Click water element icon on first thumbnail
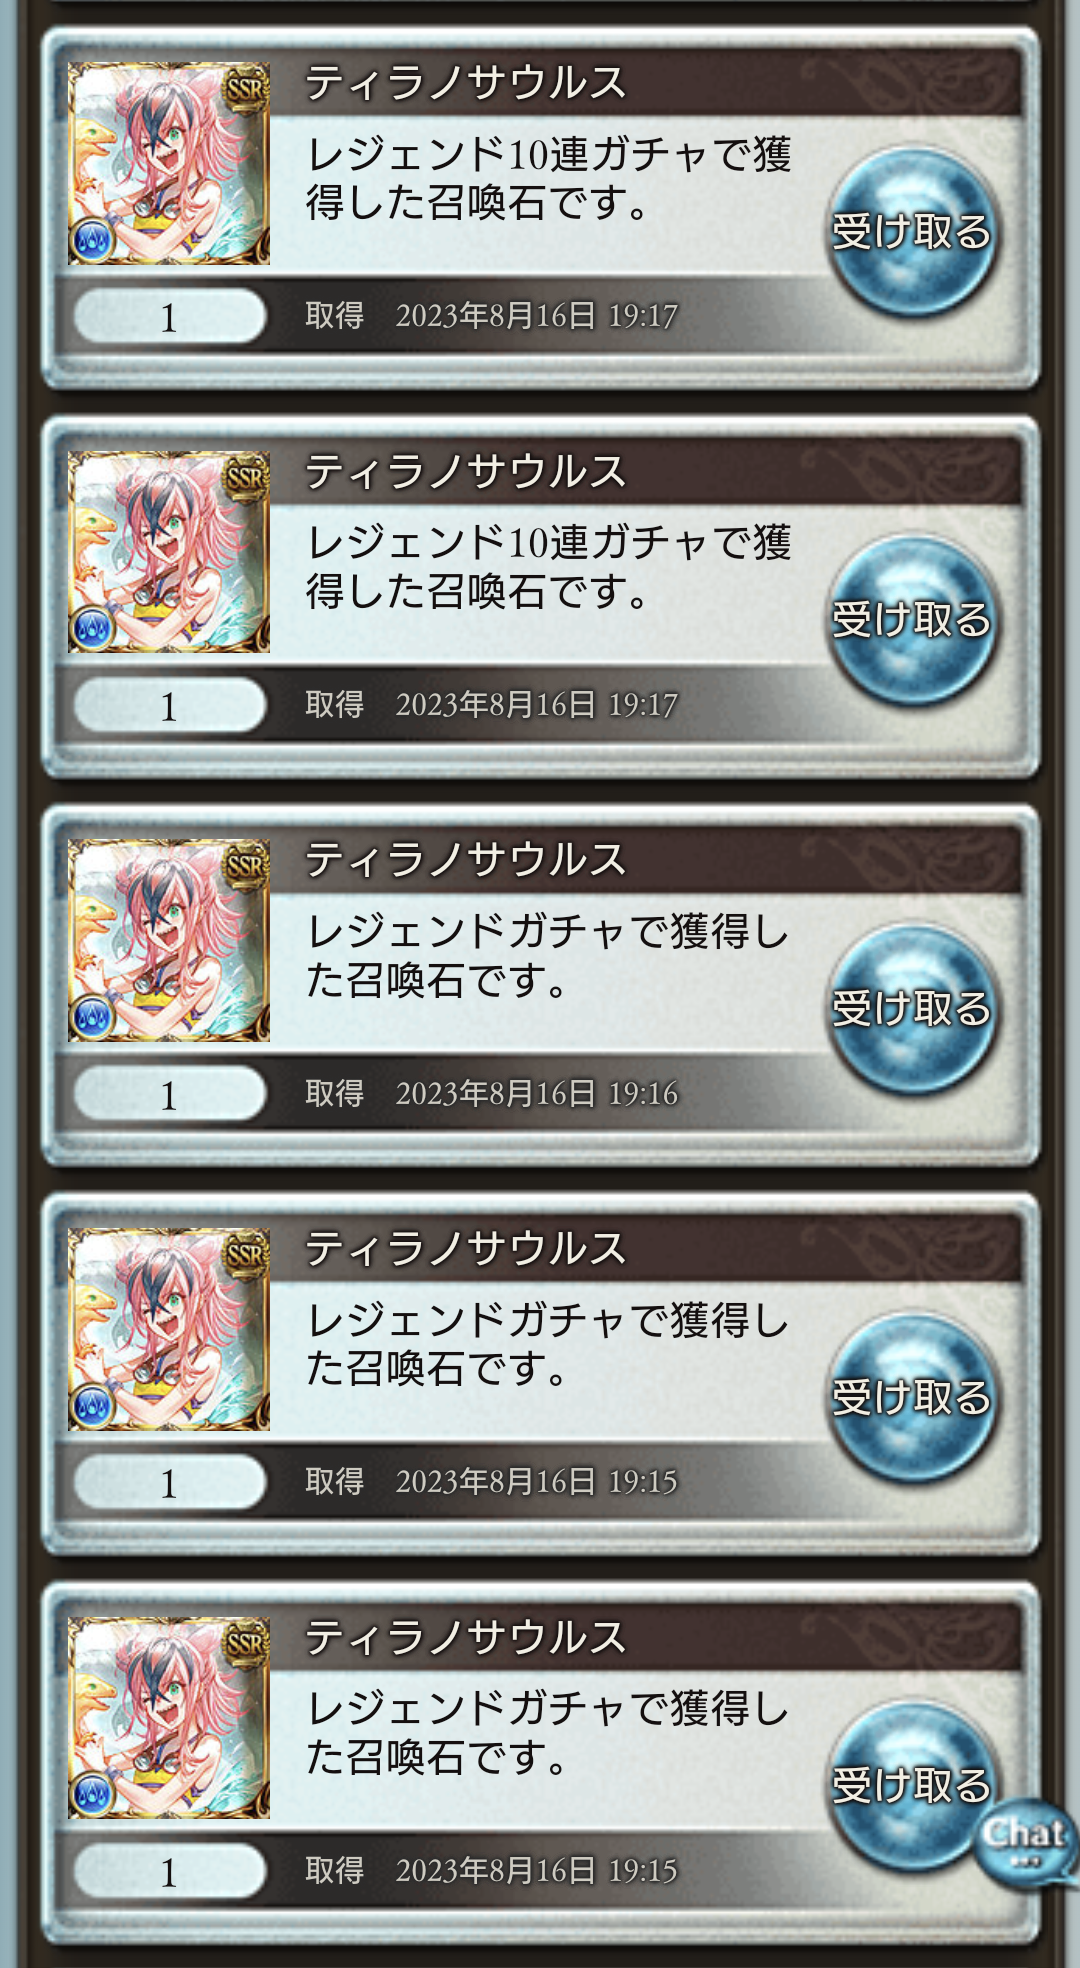Viewport: 1080px width, 1968px height. pyautogui.click(x=92, y=240)
